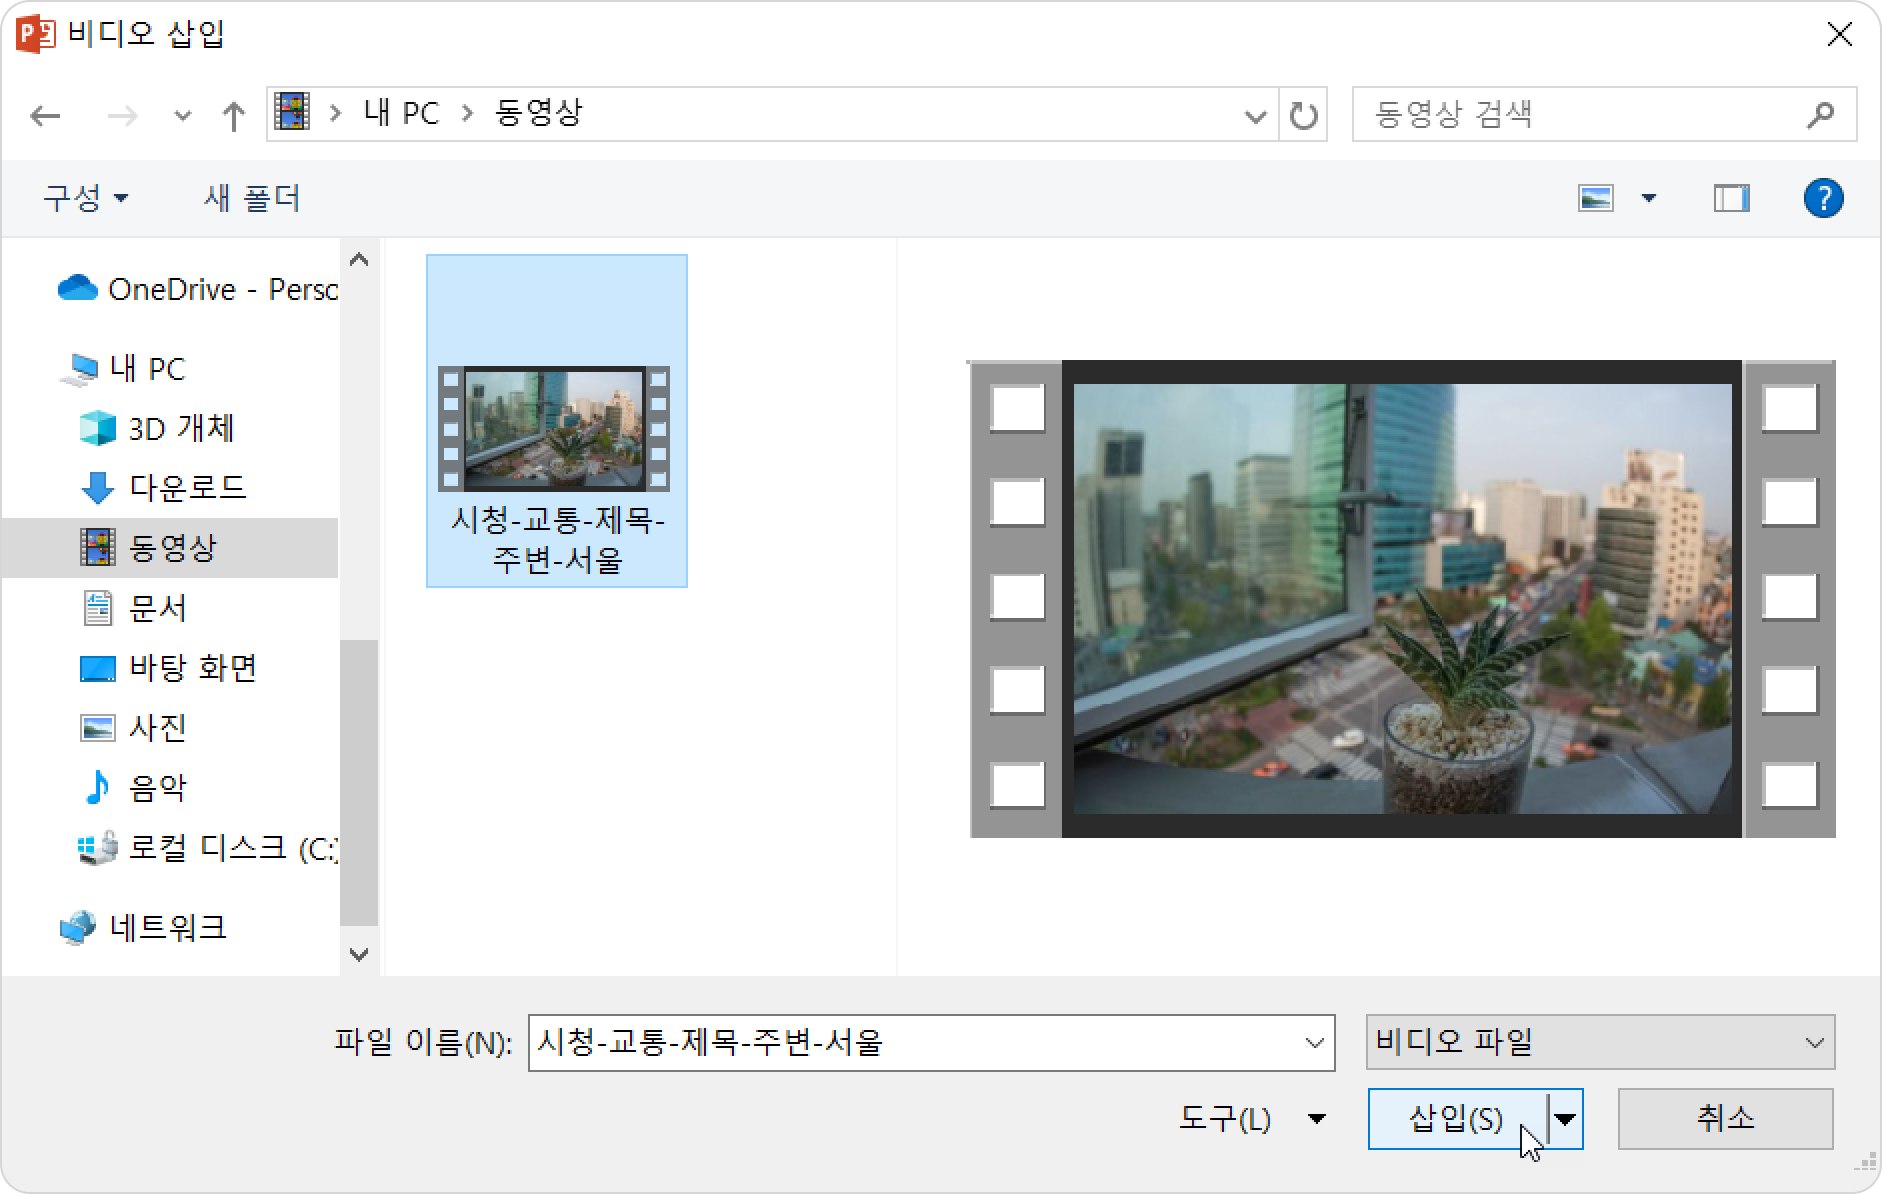
Task: Open the help question mark icon
Action: pos(1823,198)
